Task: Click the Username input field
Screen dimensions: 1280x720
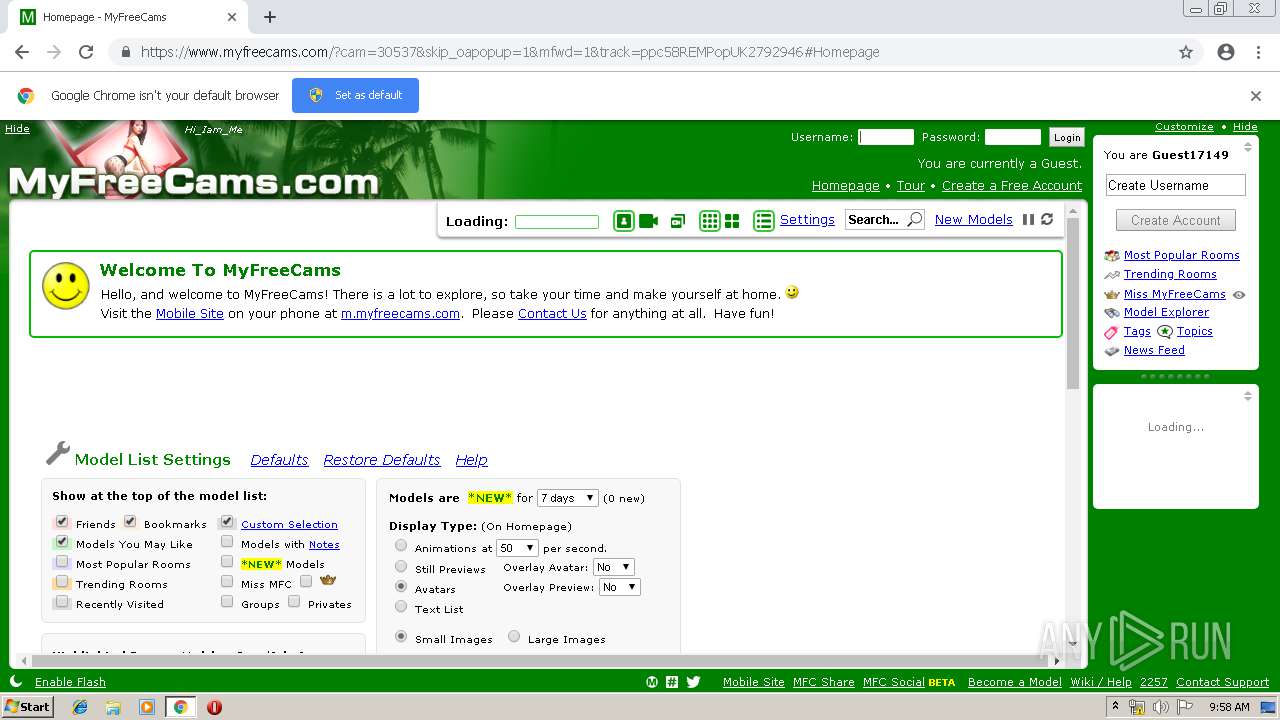Action: 886,137
